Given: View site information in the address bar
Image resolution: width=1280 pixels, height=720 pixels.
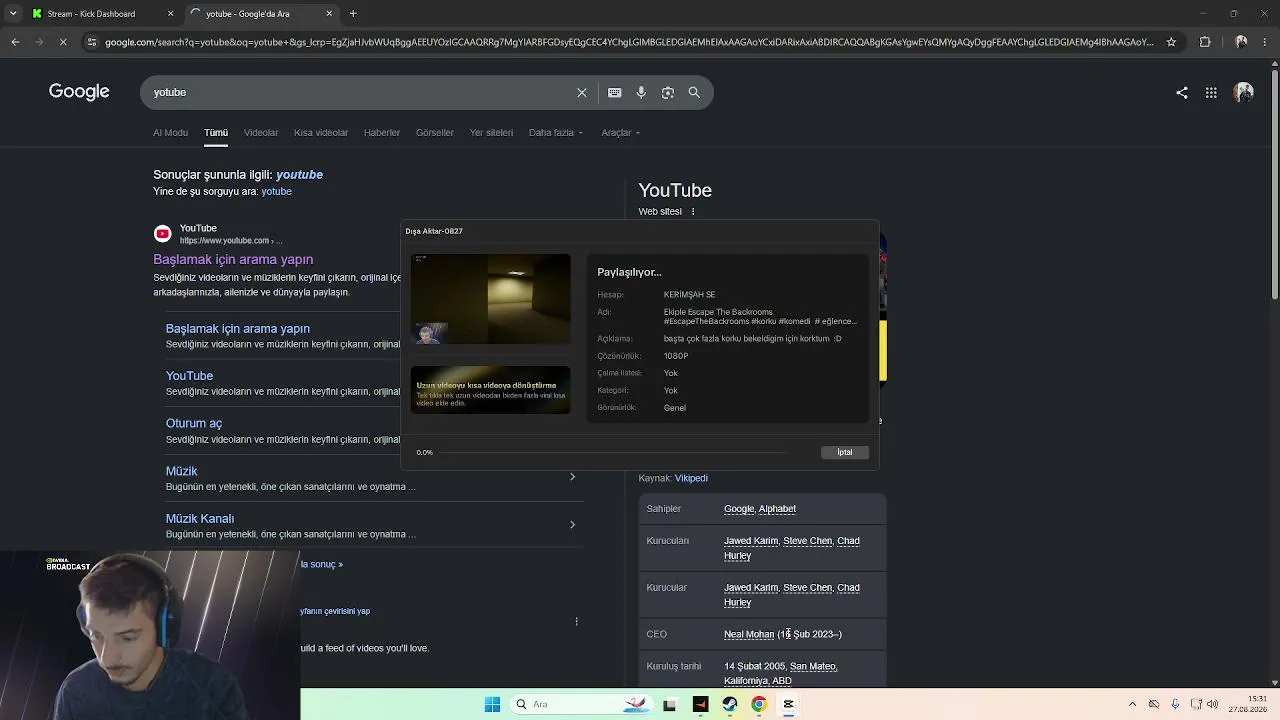Looking at the screenshot, I should pyautogui.click(x=92, y=42).
